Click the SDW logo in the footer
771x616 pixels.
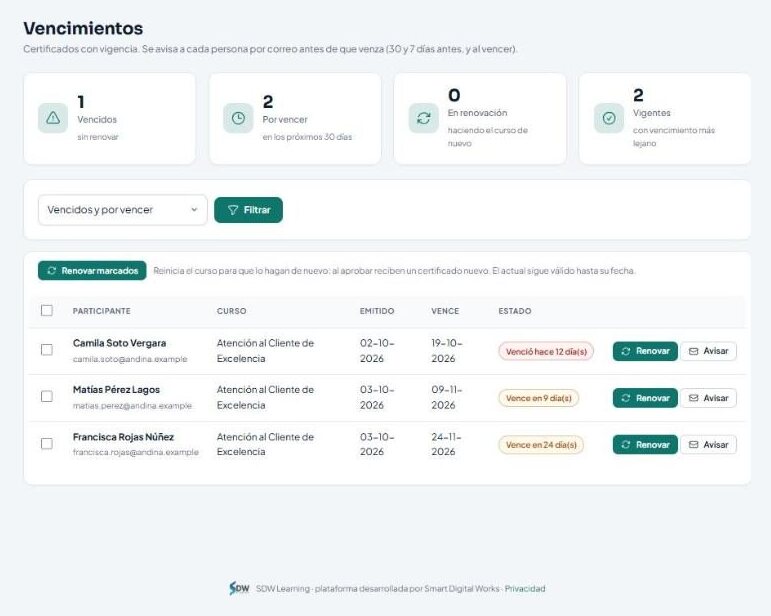tap(239, 588)
